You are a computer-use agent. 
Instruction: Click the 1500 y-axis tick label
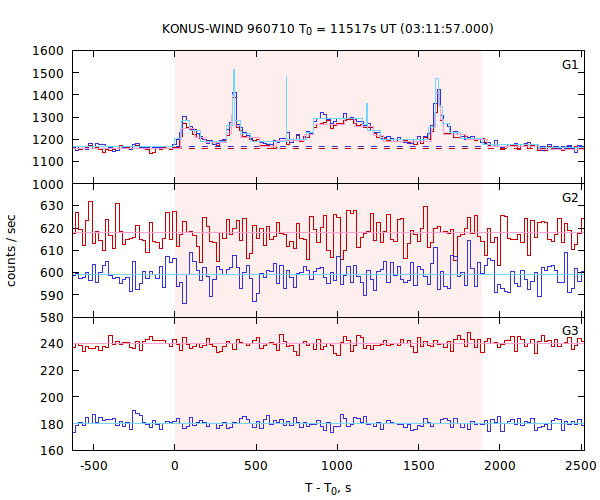48,73
